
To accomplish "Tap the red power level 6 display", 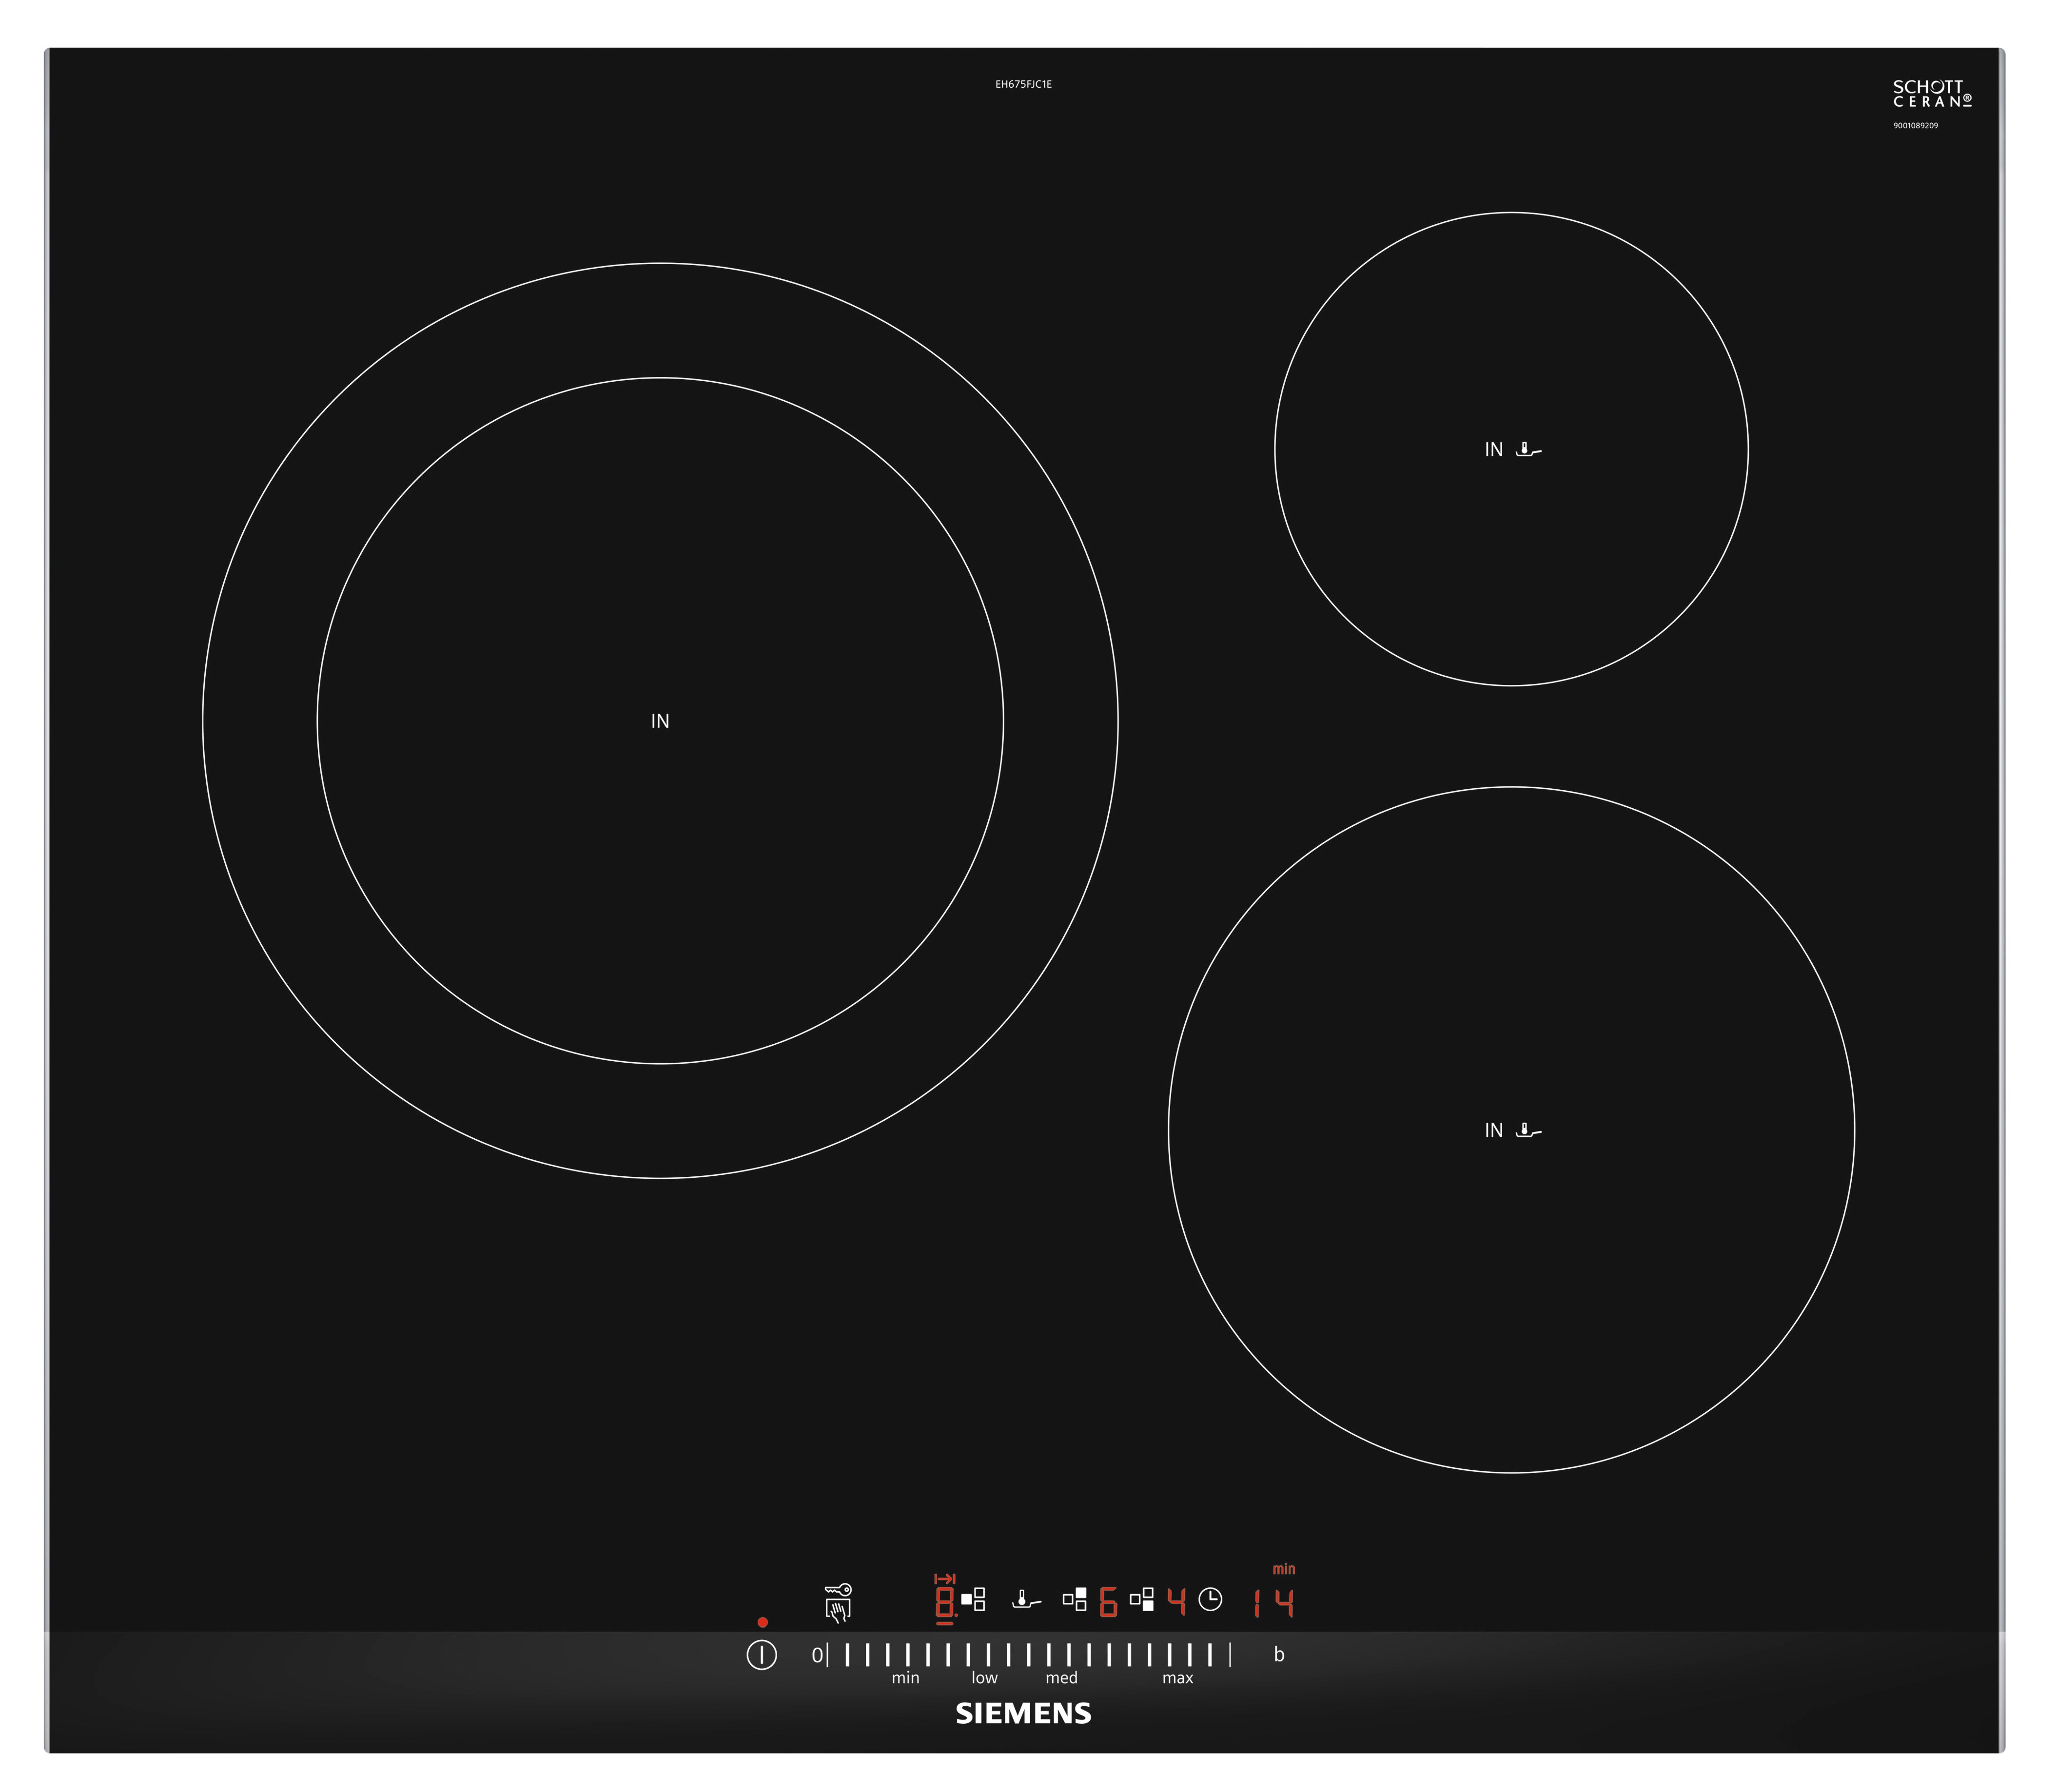I will point(1108,1601).
